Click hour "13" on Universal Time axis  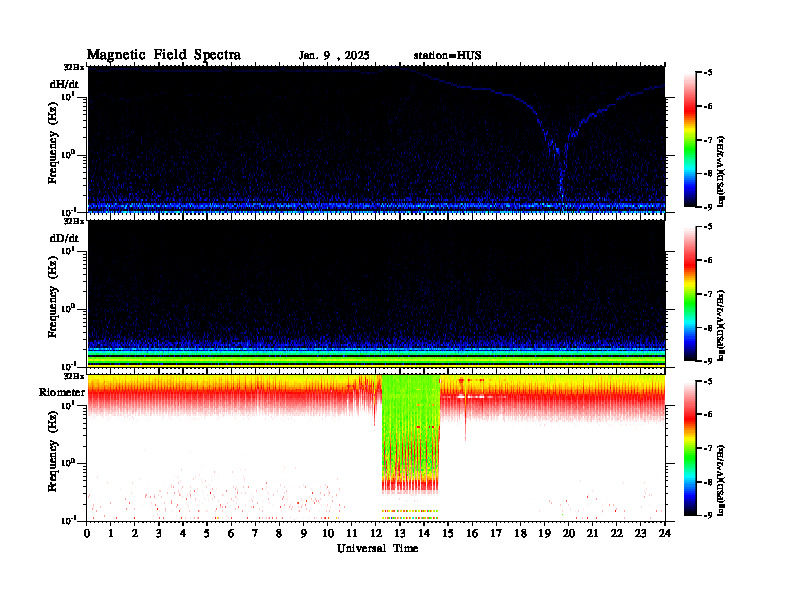pyautogui.click(x=400, y=533)
